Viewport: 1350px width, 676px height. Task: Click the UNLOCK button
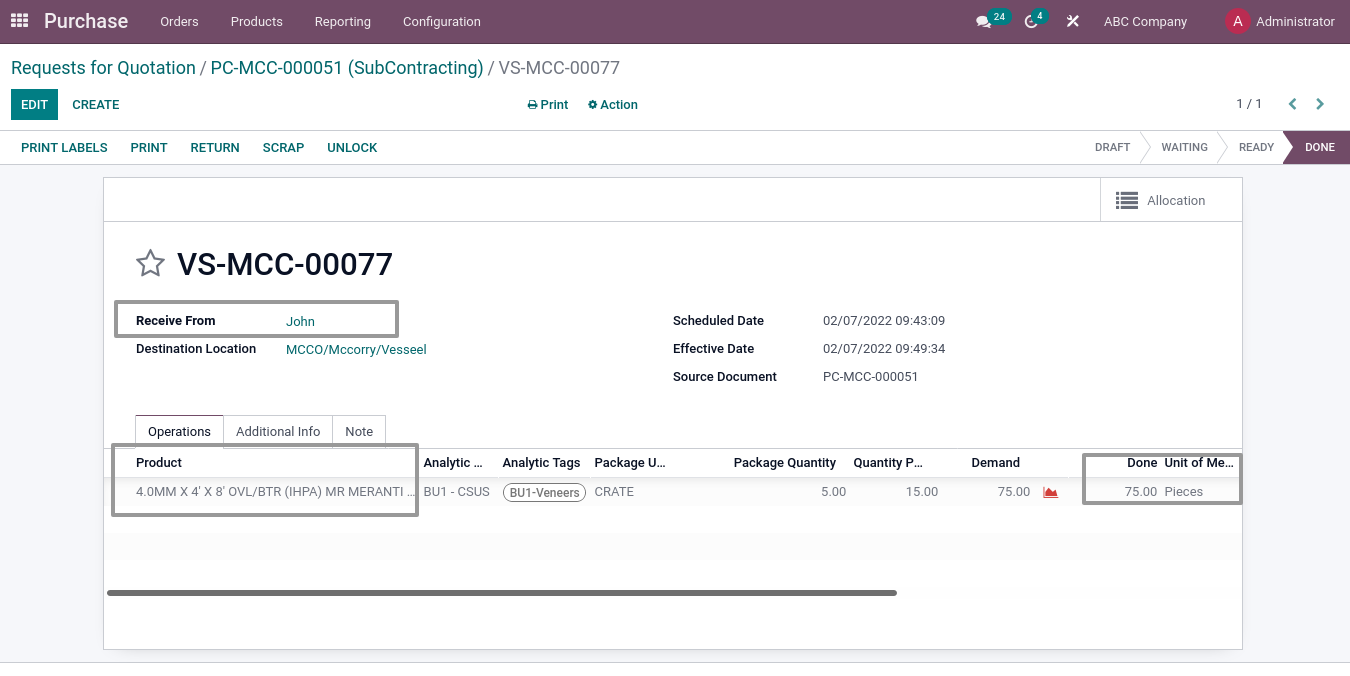click(352, 147)
